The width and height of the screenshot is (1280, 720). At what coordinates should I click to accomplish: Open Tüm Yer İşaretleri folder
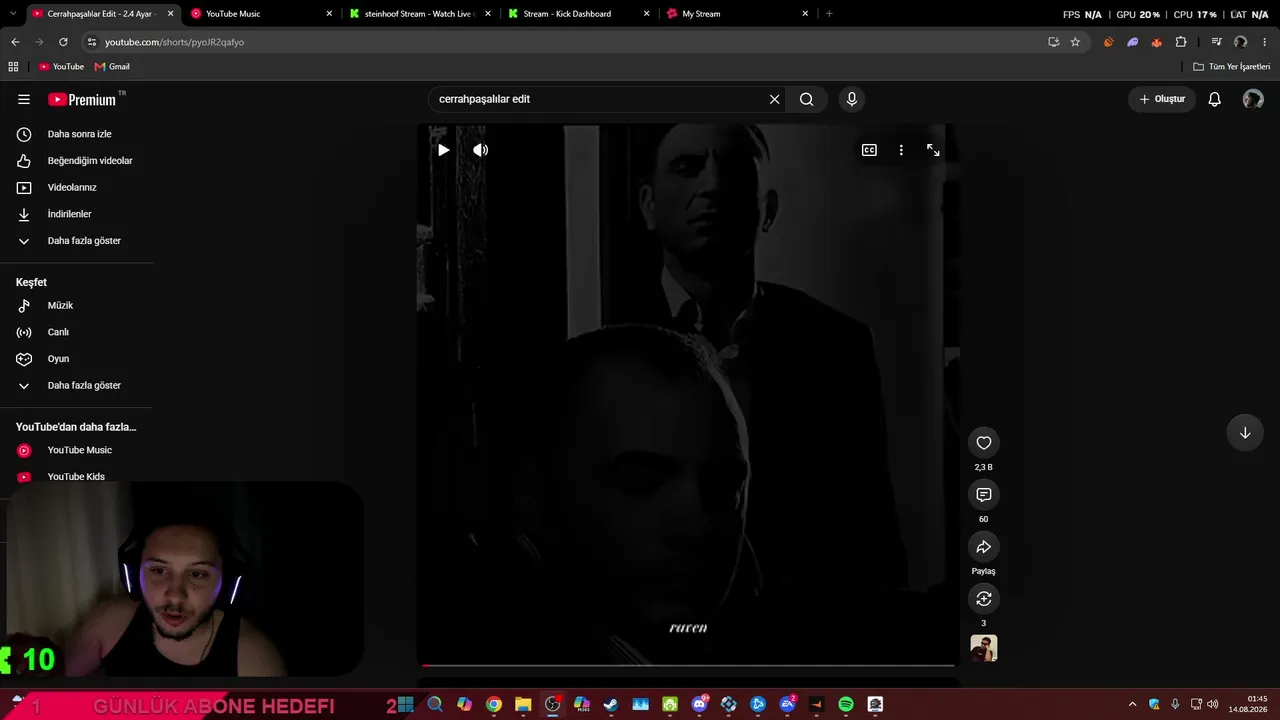(1232, 67)
